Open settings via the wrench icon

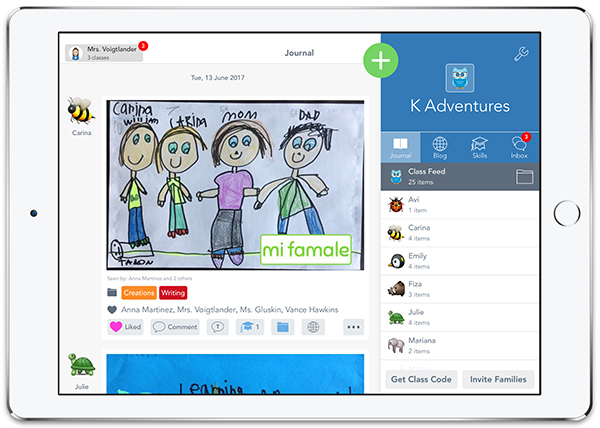click(x=520, y=55)
